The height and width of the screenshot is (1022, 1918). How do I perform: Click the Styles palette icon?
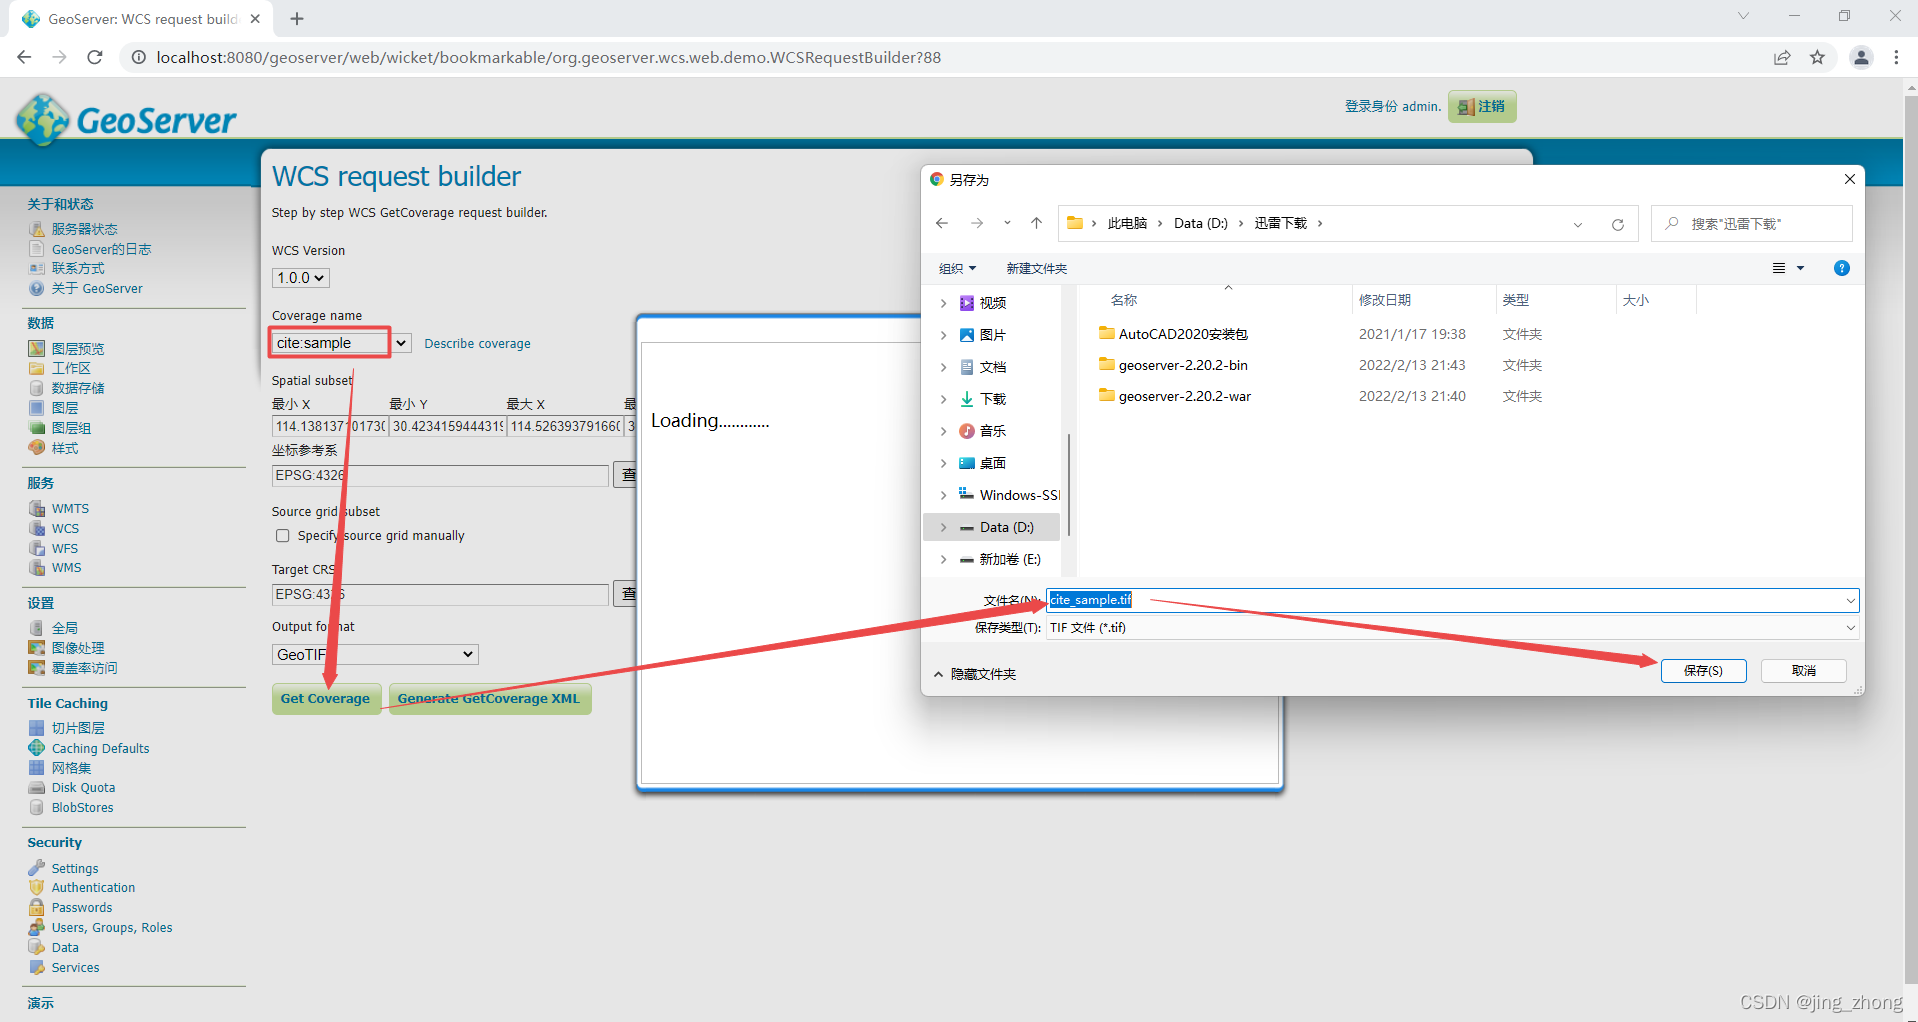pos(37,448)
